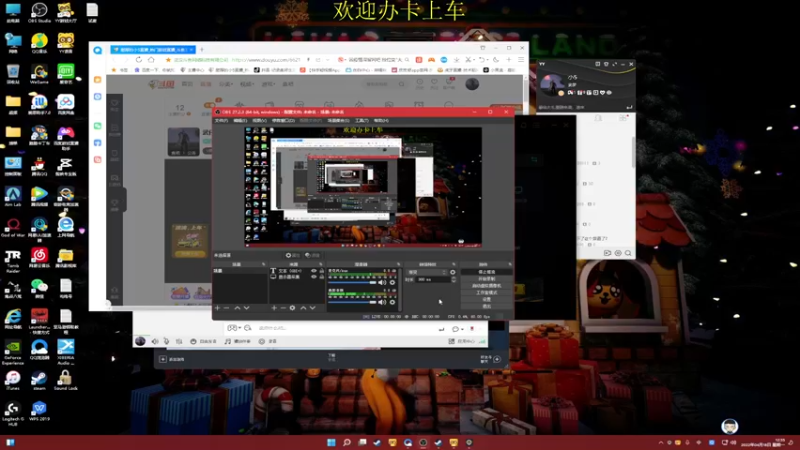The width and height of the screenshot is (800, 450).
Task: Enable Studio Mode in OBS controls
Action: (486, 292)
